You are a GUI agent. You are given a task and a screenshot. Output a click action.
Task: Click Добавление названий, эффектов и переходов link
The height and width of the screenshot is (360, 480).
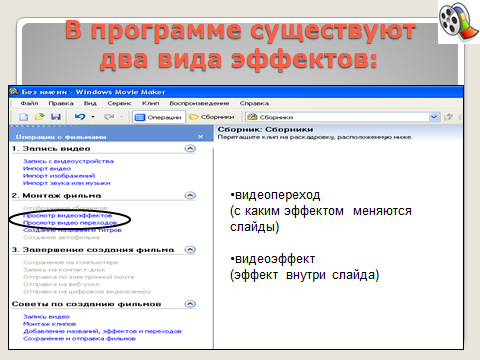(x=102, y=332)
